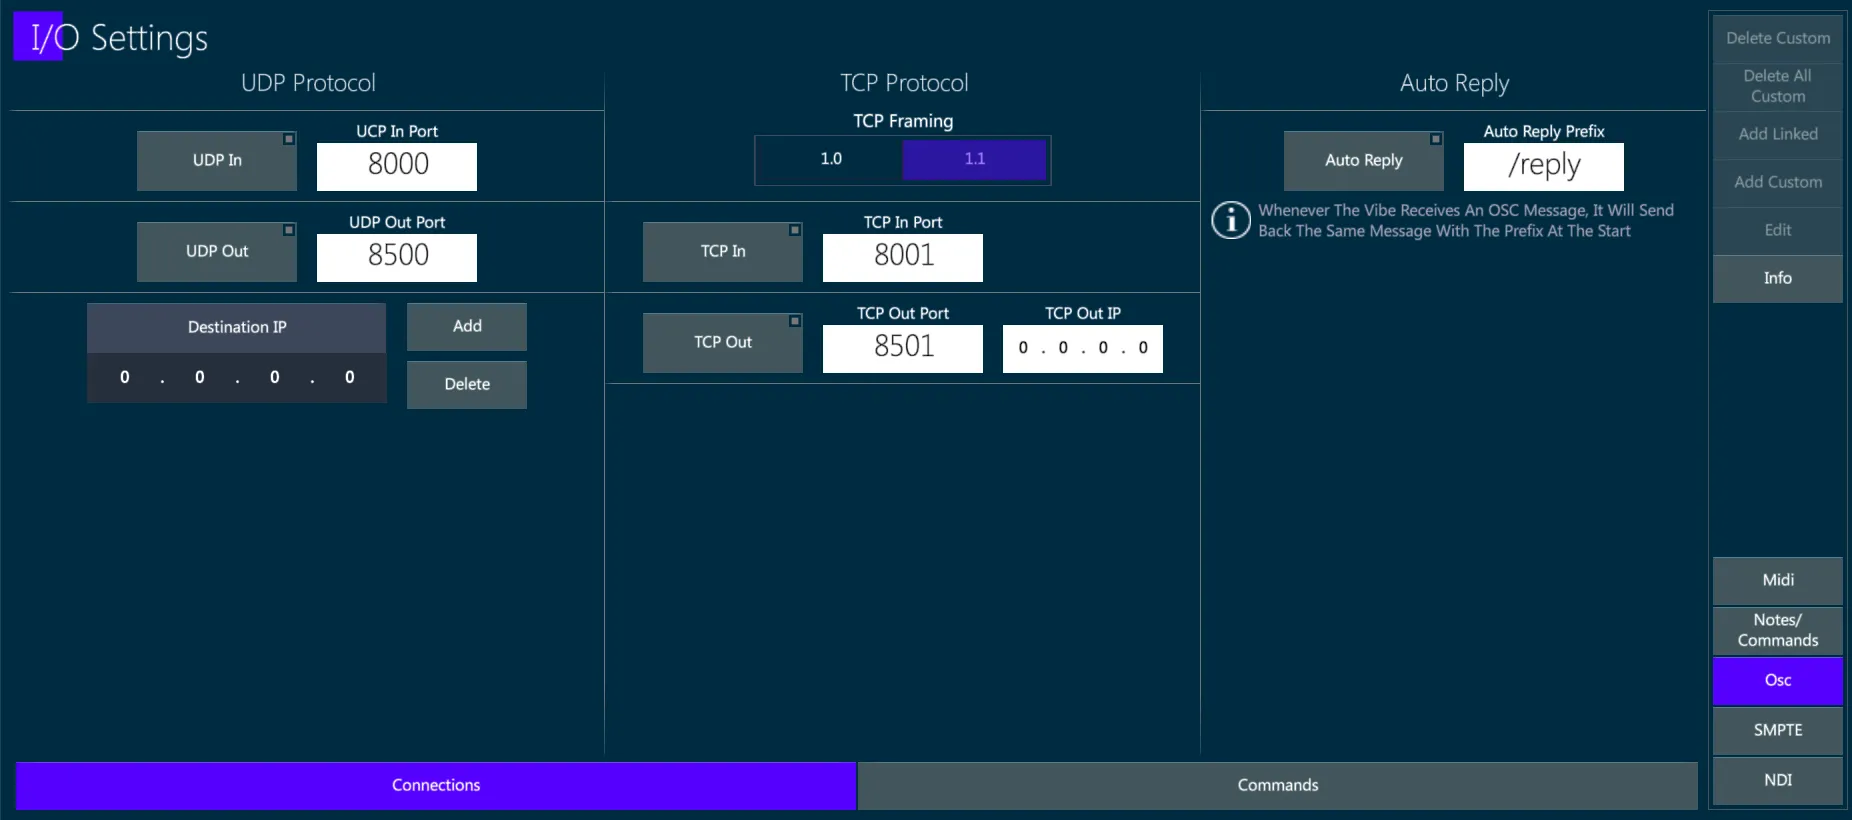Image resolution: width=1852 pixels, height=820 pixels.
Task: Click Delete All Custom button
Action: point(1778,86)
